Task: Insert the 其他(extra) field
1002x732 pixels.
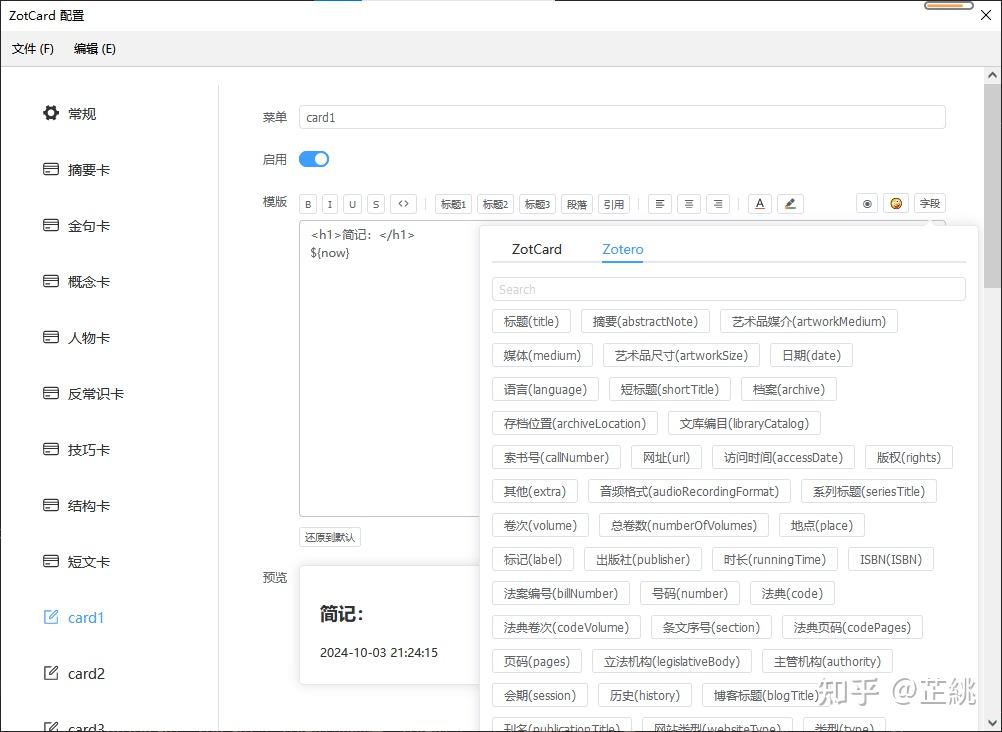Action: tap(535, 492)
